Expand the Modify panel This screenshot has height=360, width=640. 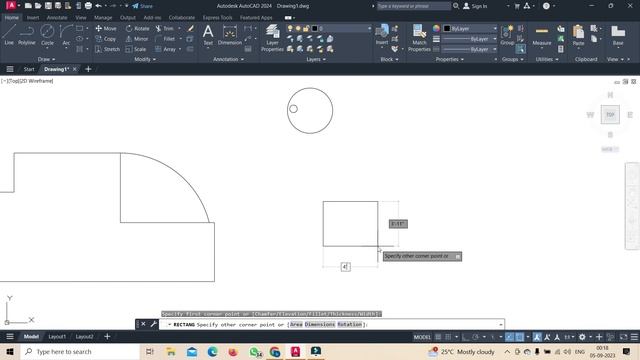tap(145, 59)
